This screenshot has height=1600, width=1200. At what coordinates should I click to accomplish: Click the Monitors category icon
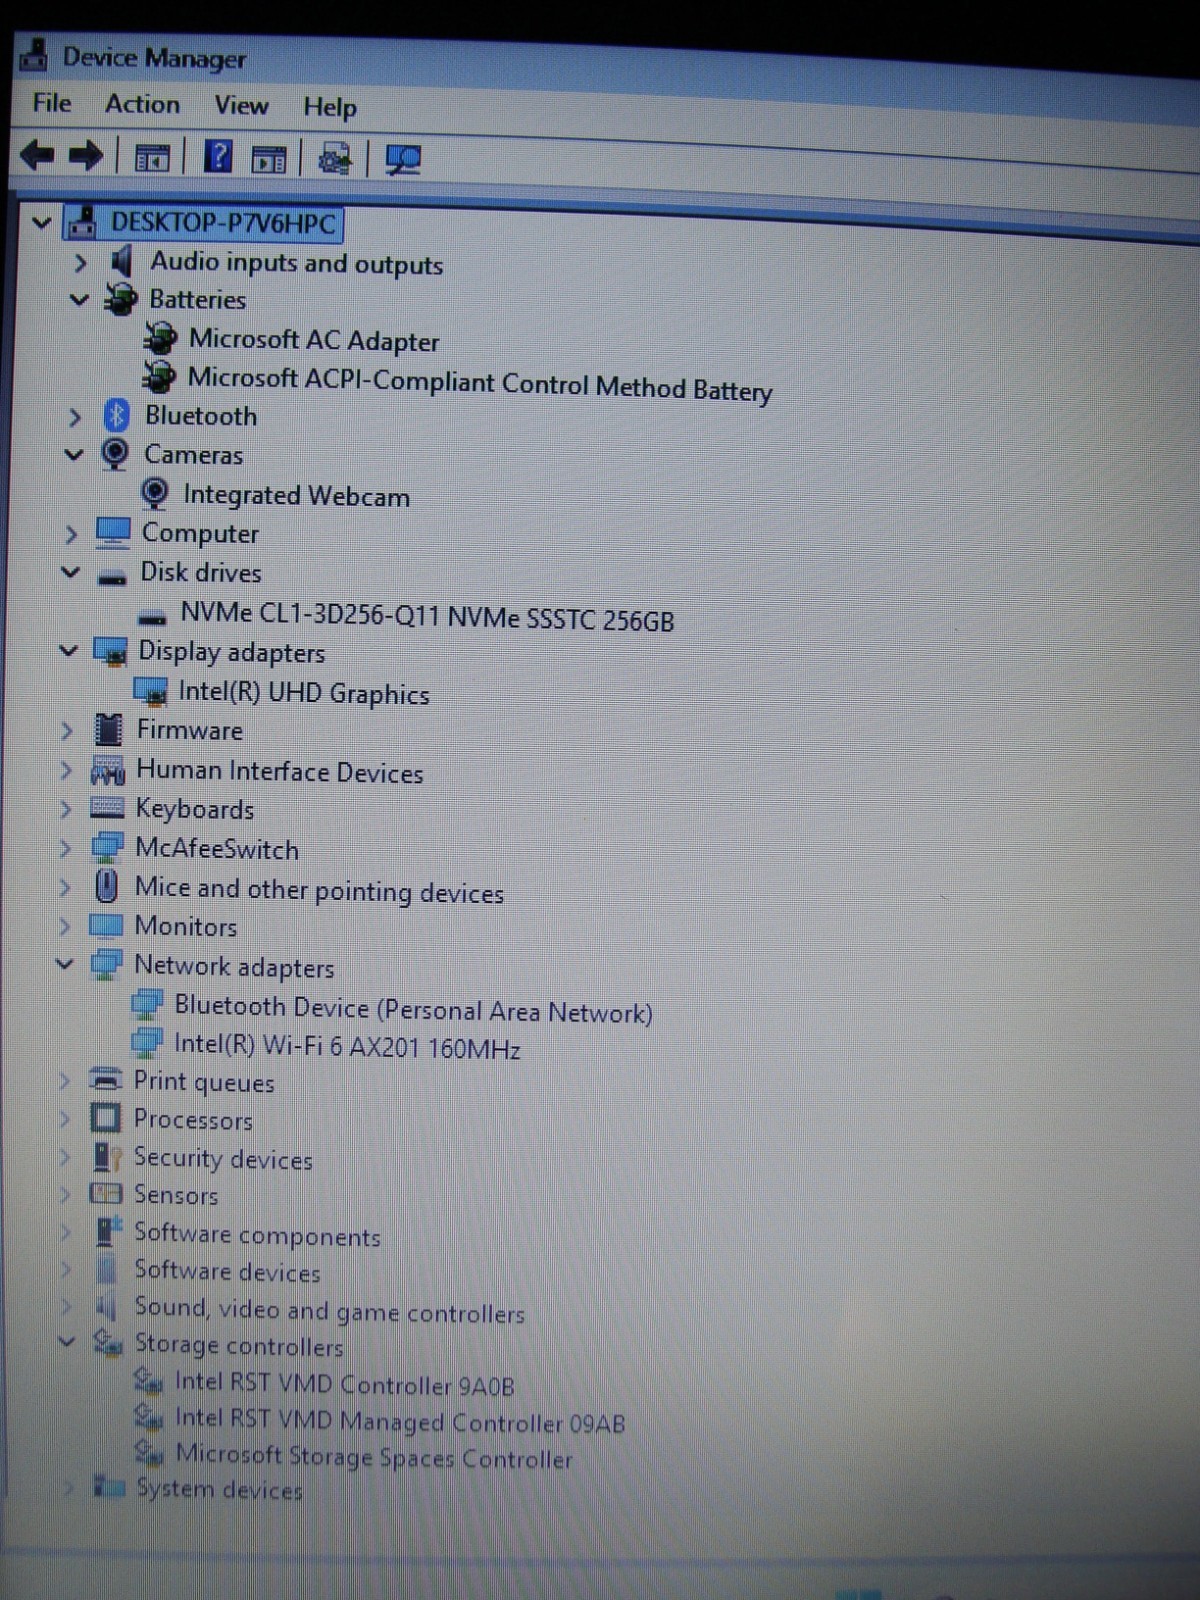pyautogui.click(x=105, y=925)
